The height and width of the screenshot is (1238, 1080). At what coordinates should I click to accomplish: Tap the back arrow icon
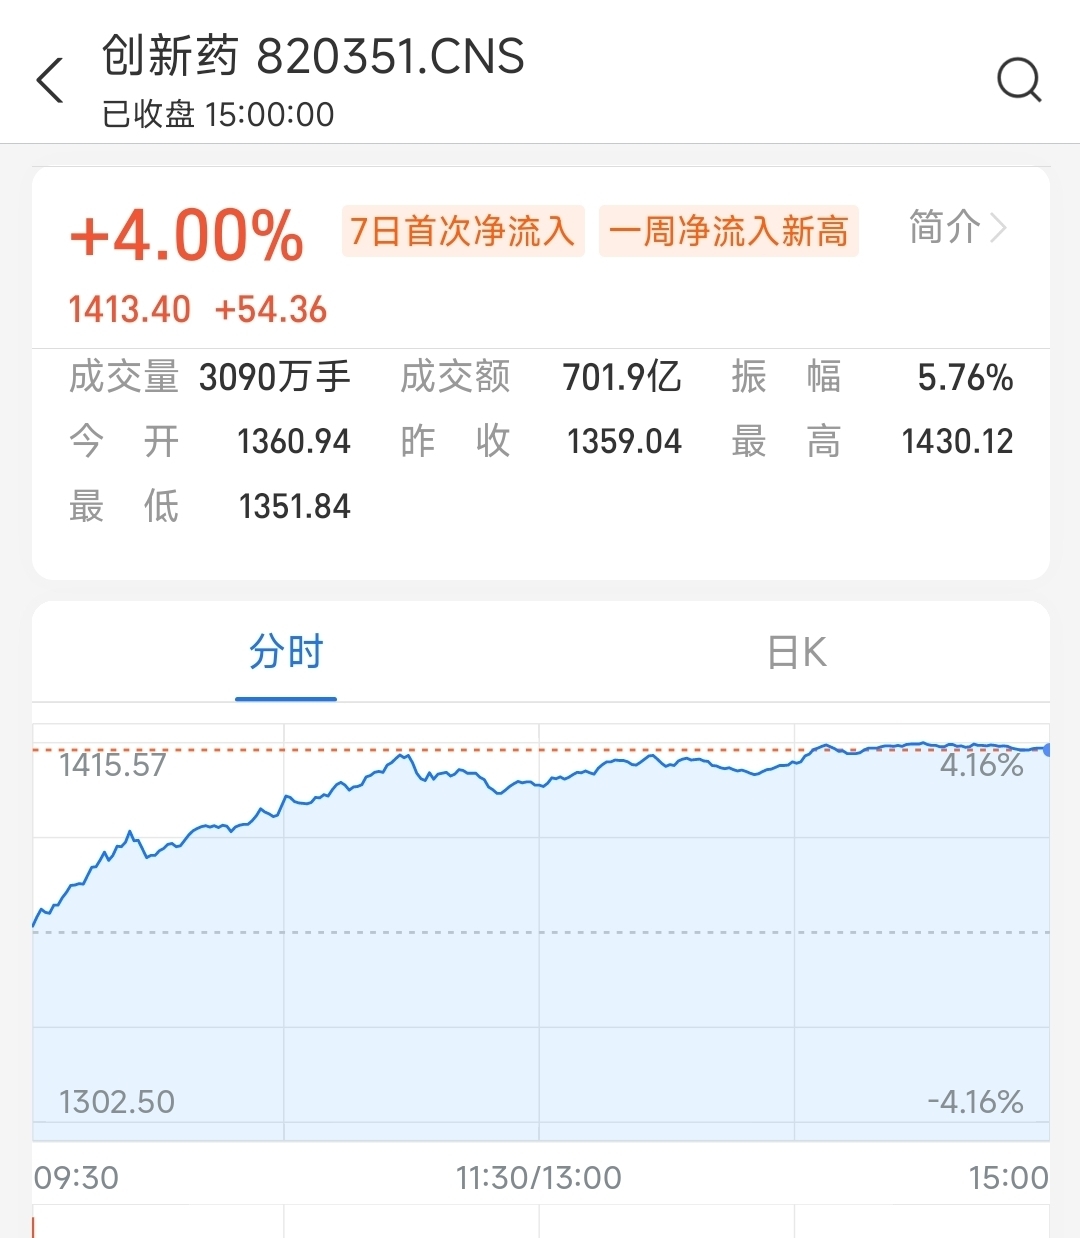(50, 80)
